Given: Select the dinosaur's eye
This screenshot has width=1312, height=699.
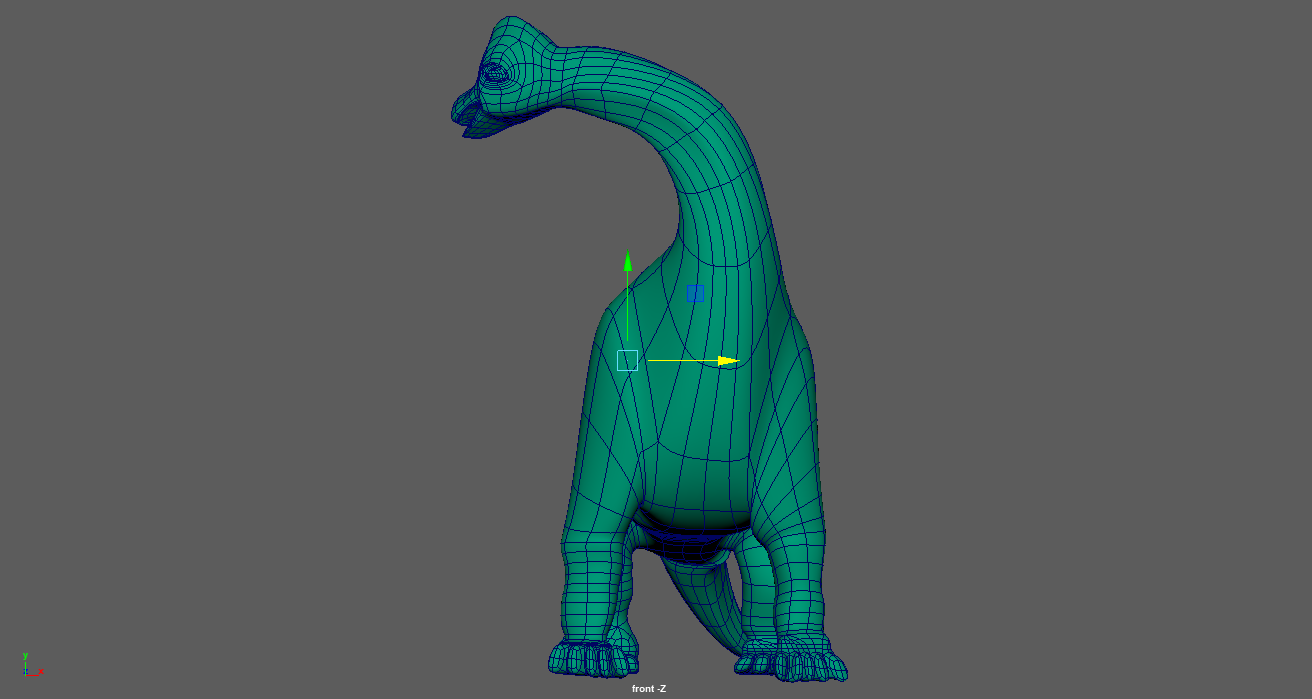Looking at the screenshot, I should pyautogui.click(x=495, y=73).
